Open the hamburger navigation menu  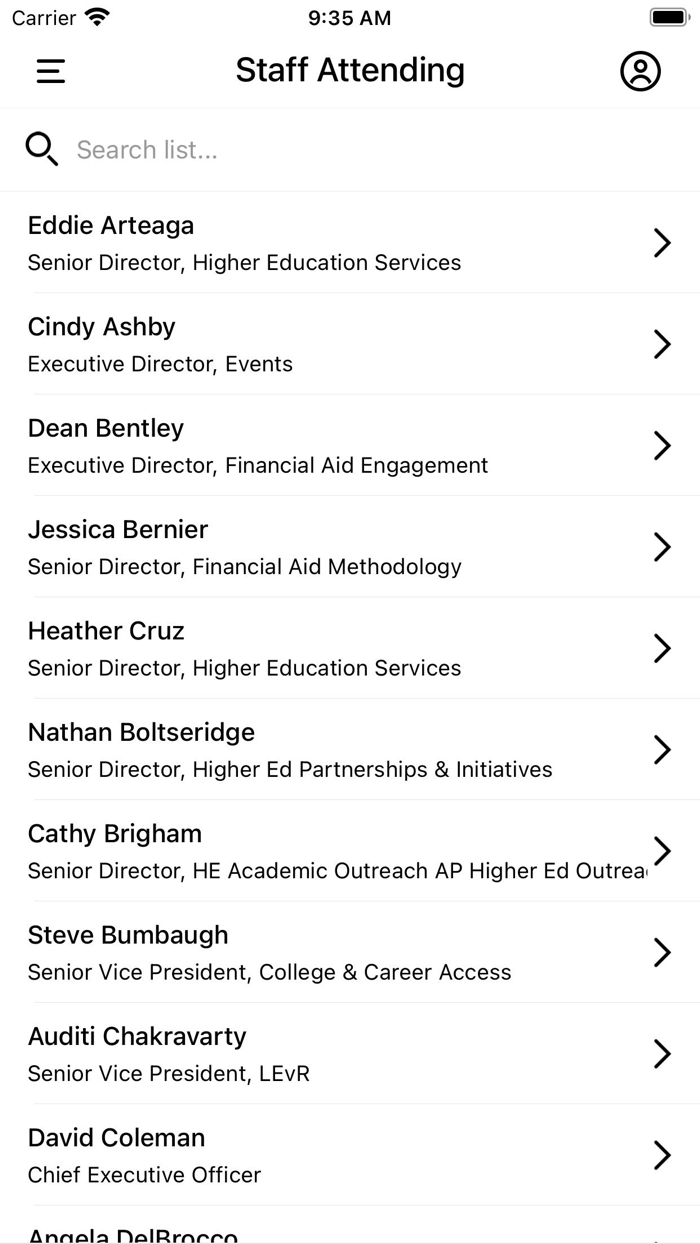coord(50,71)
